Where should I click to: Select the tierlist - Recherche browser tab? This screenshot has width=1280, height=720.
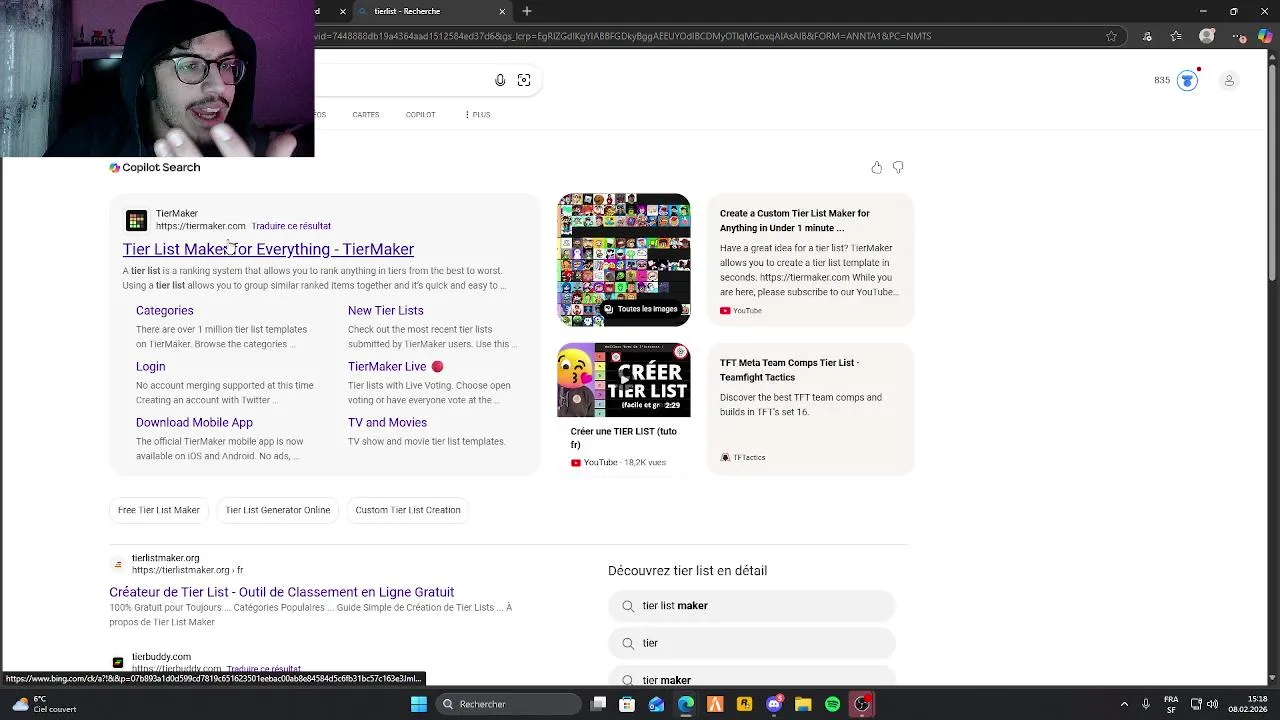pyautogui.click(x=434, y=11)
